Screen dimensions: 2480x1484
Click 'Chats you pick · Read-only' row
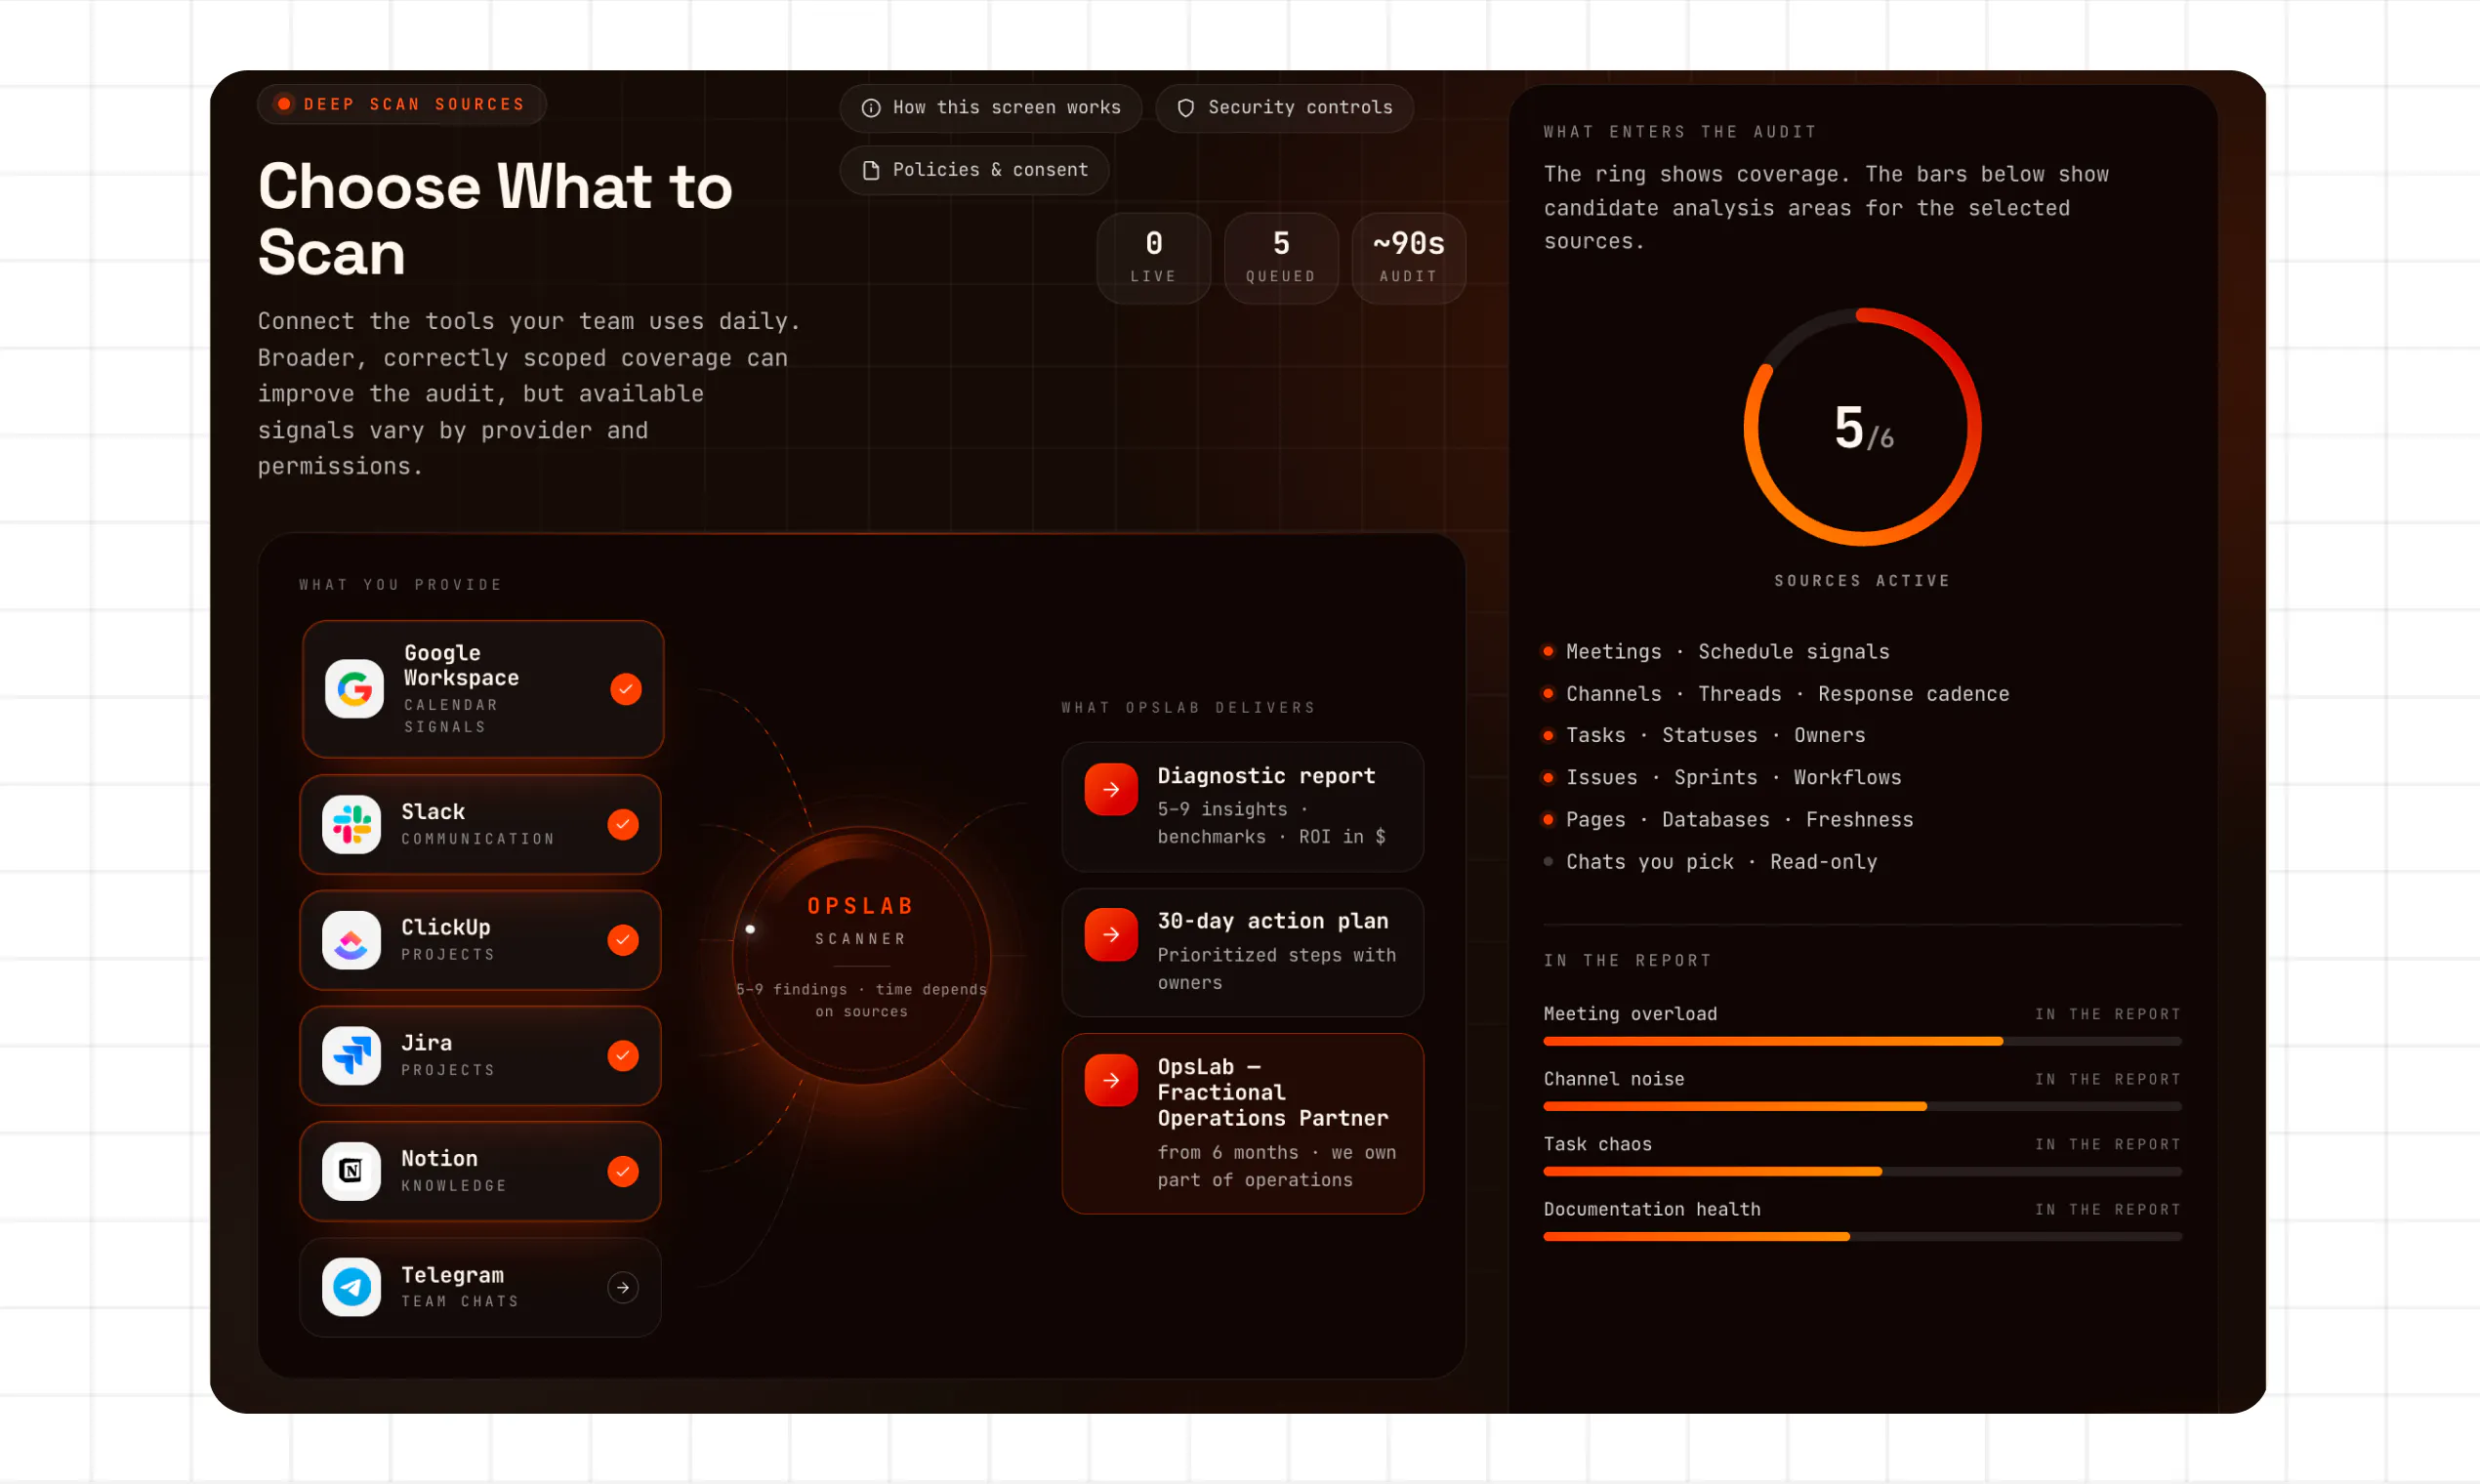coord(1711,862)
